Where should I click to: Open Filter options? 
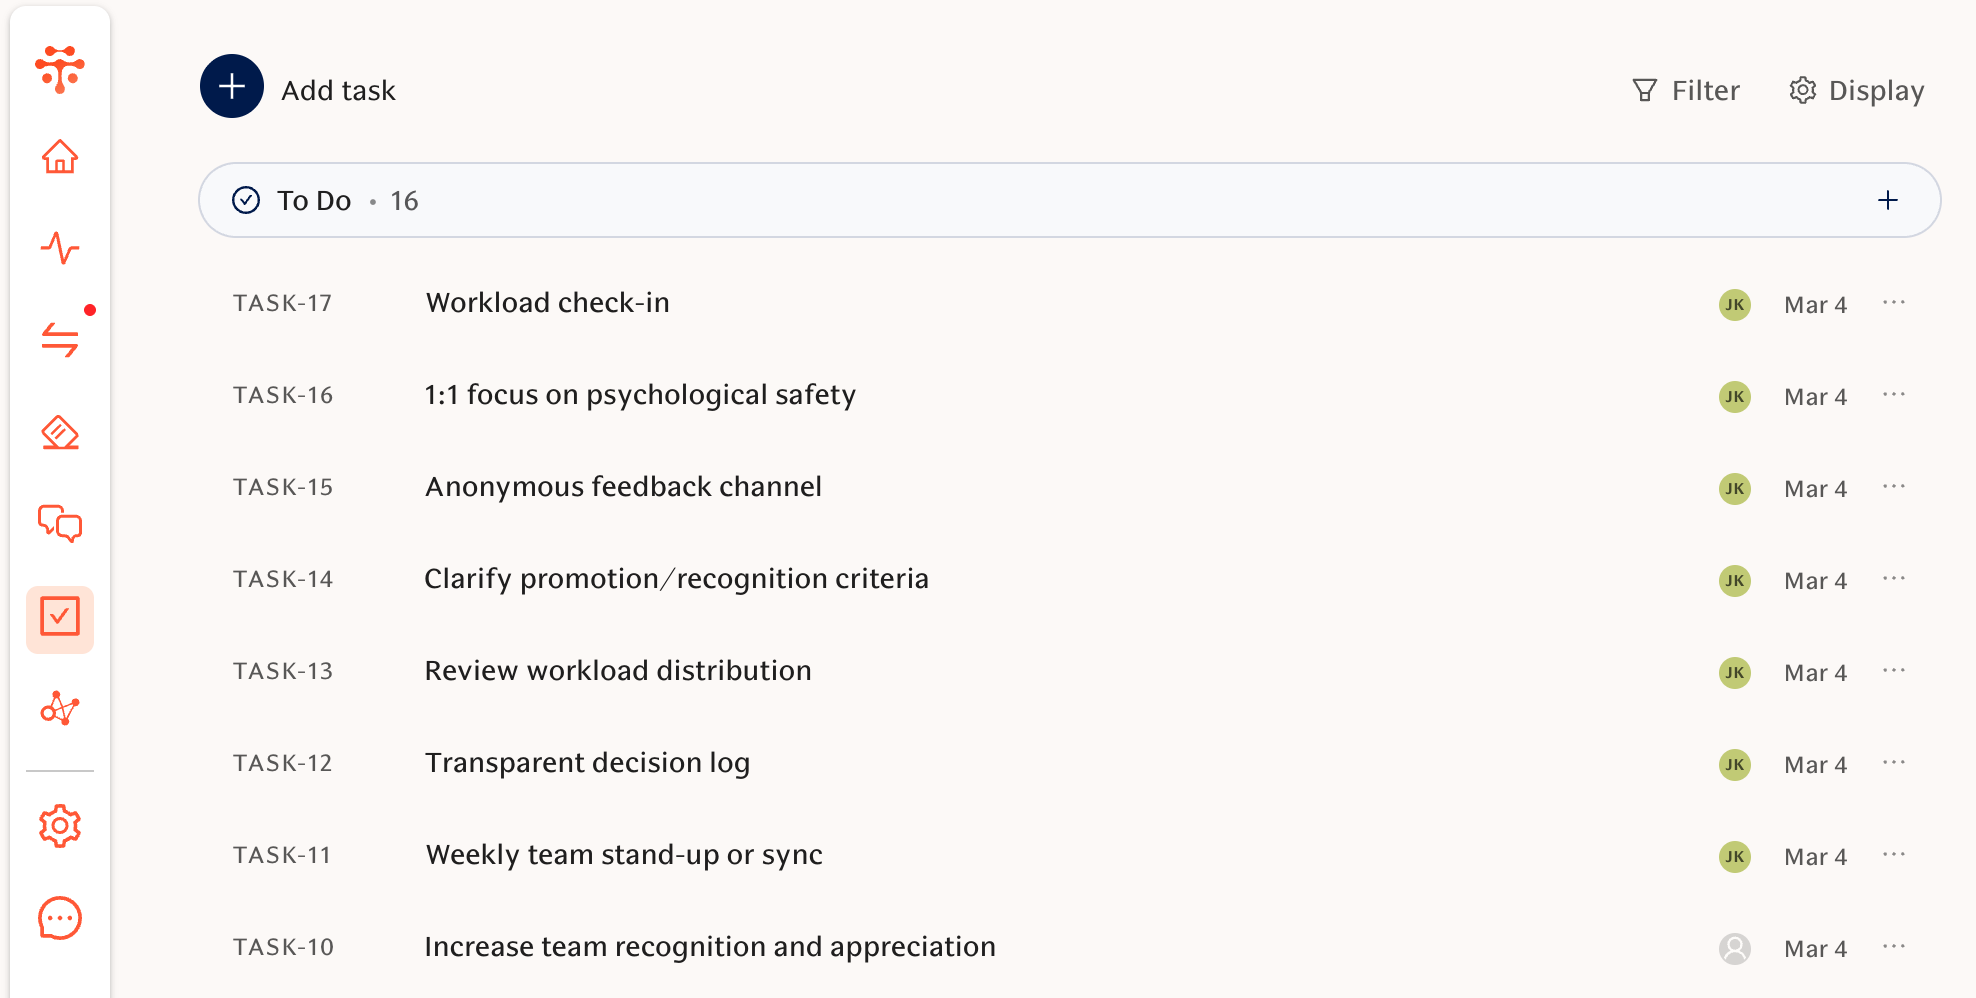tap(1686, 91)
